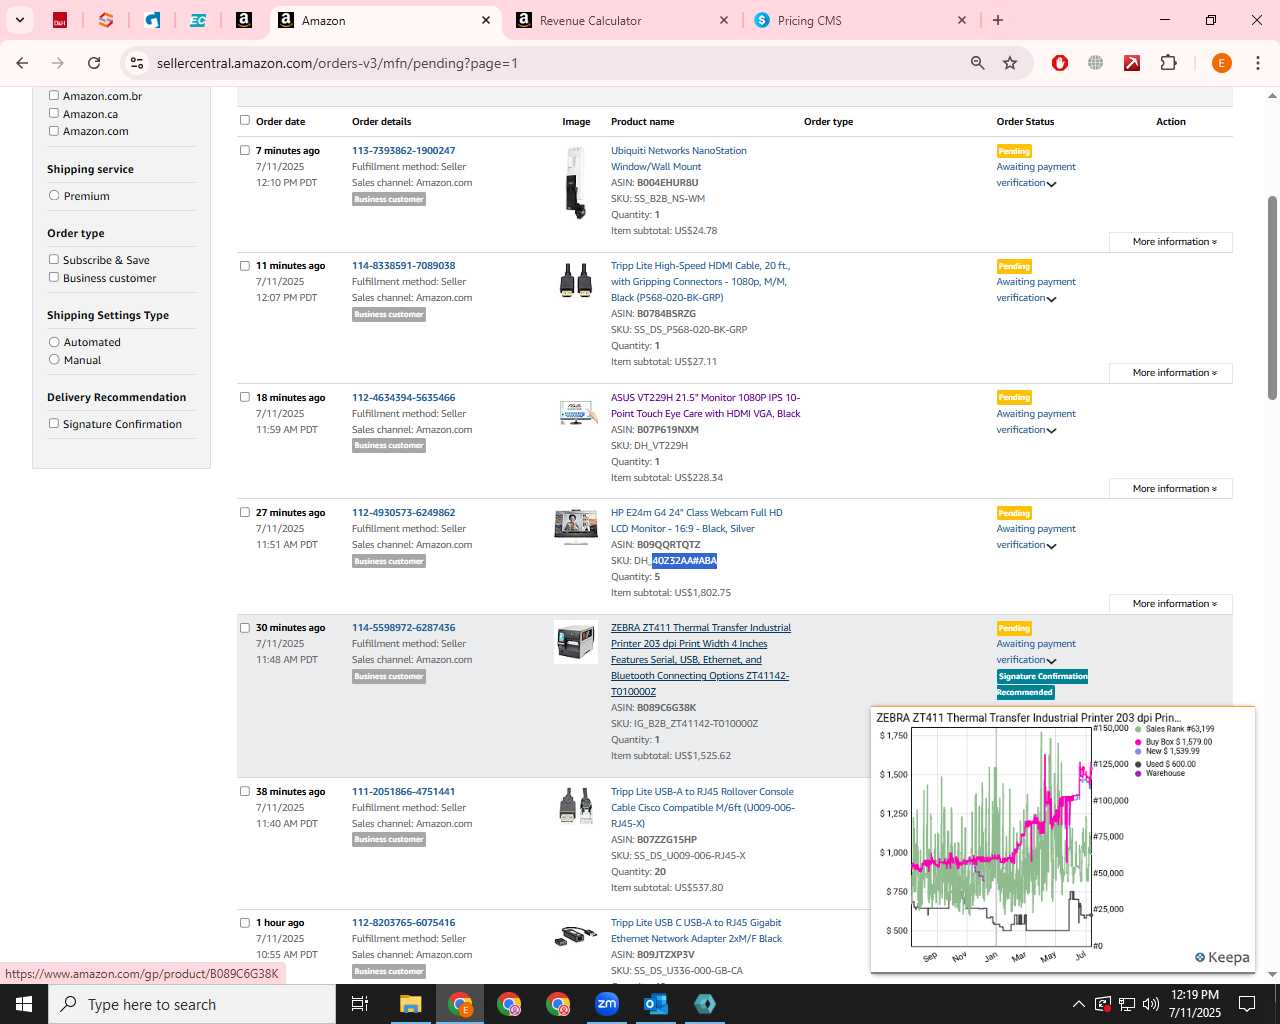Screen dimensions: 1280x1024
Task: Click the Keepa logo in price chart
Action: coord(1222,957)
